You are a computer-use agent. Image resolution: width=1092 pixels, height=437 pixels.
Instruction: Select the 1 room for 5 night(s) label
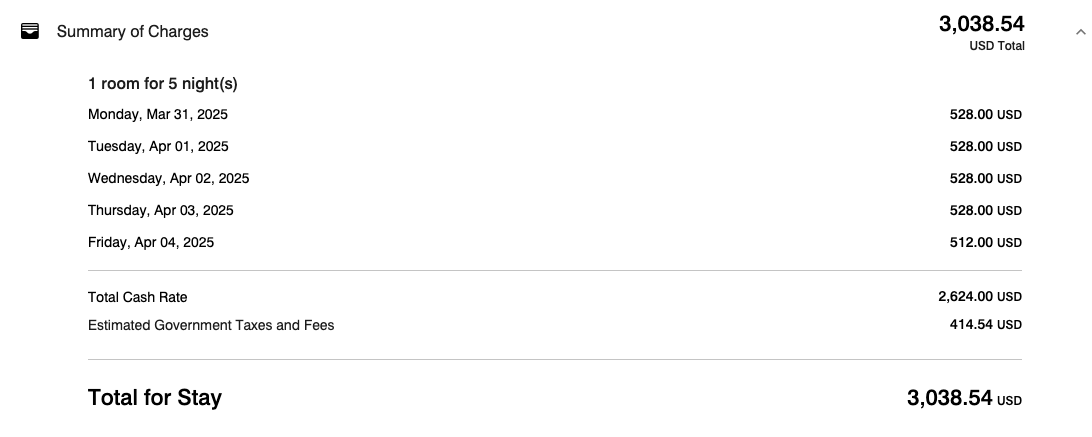click(x=162, y=84)
